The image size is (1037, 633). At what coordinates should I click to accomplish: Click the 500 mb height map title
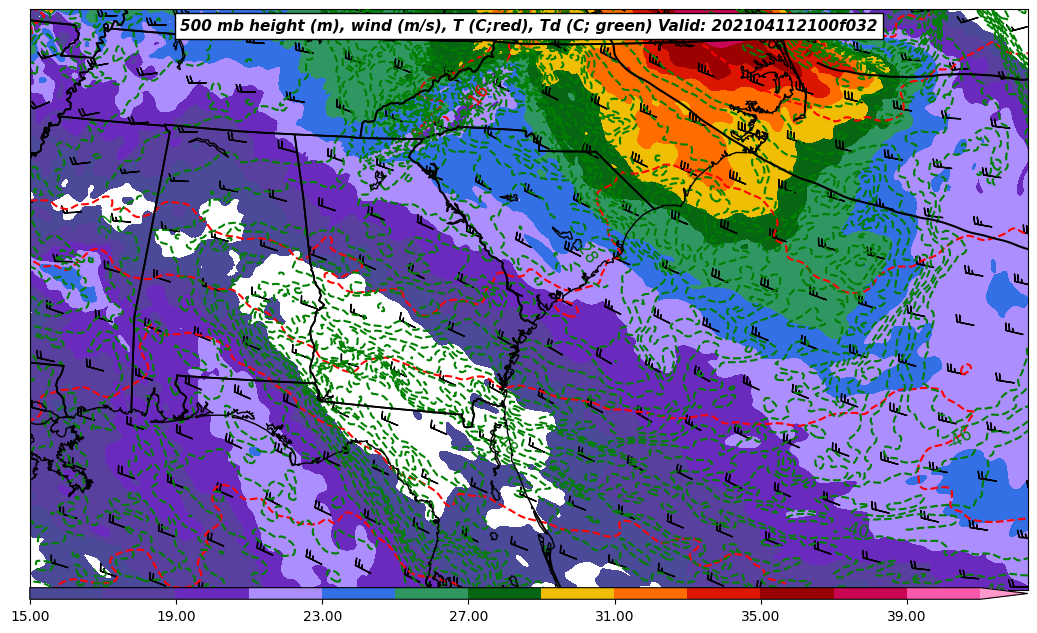529,26
